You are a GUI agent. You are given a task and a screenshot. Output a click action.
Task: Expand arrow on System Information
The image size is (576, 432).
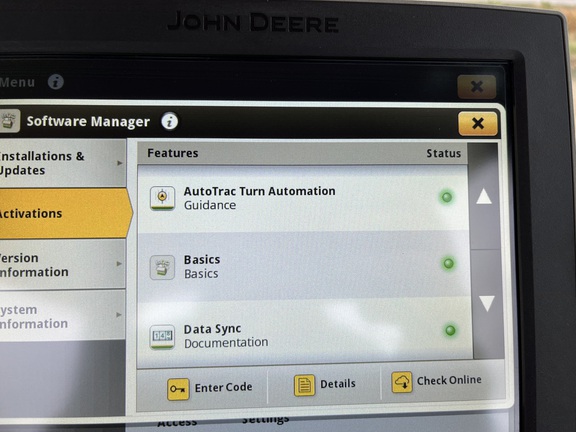119,314
